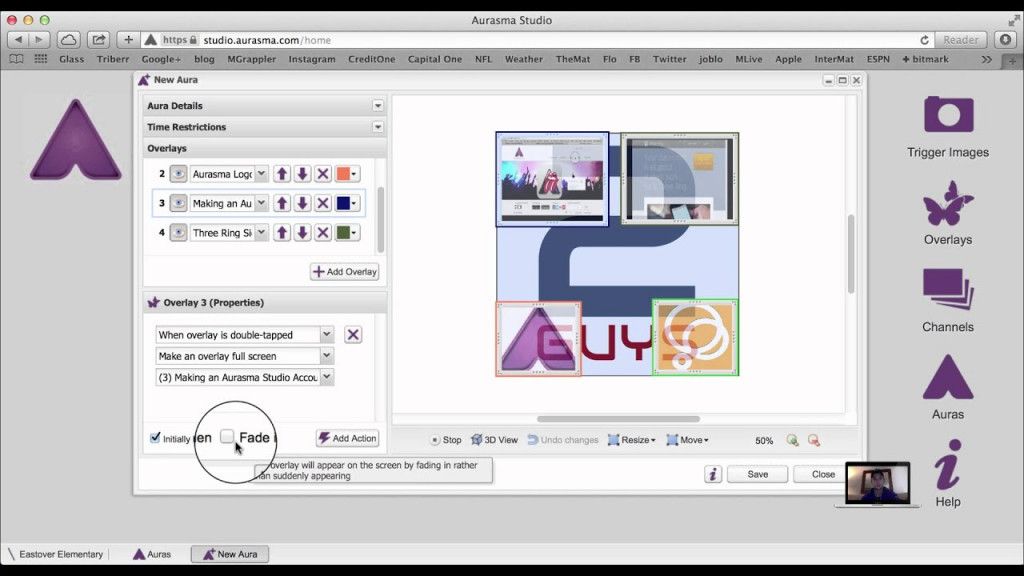Remove the double-tapped action
Screen dimensions: 1024x576
(x=353, y=335)
